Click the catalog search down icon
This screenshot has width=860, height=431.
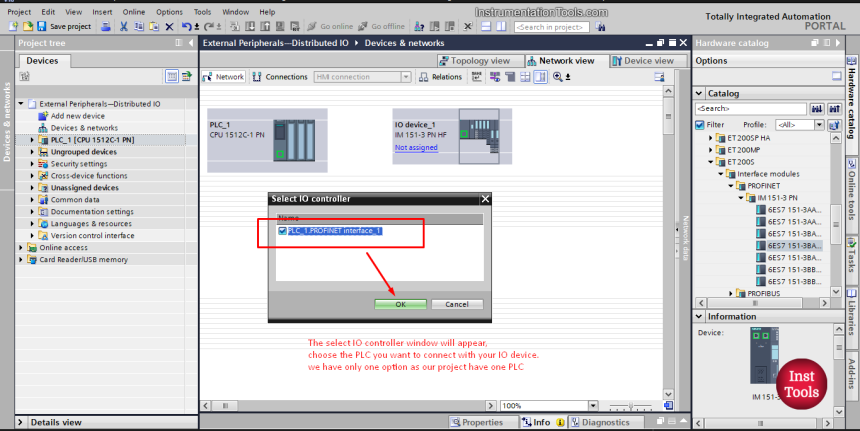tap(817, 109)
